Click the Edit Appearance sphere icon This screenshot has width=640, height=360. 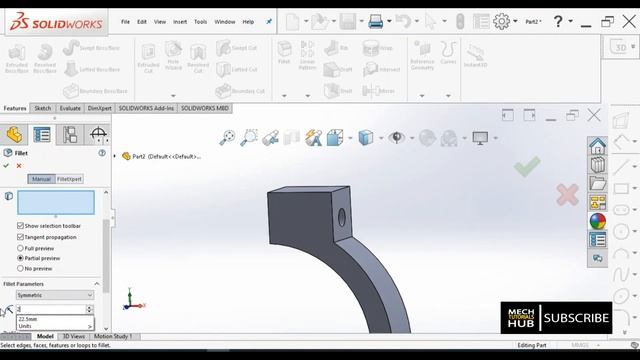click(427, 138)
